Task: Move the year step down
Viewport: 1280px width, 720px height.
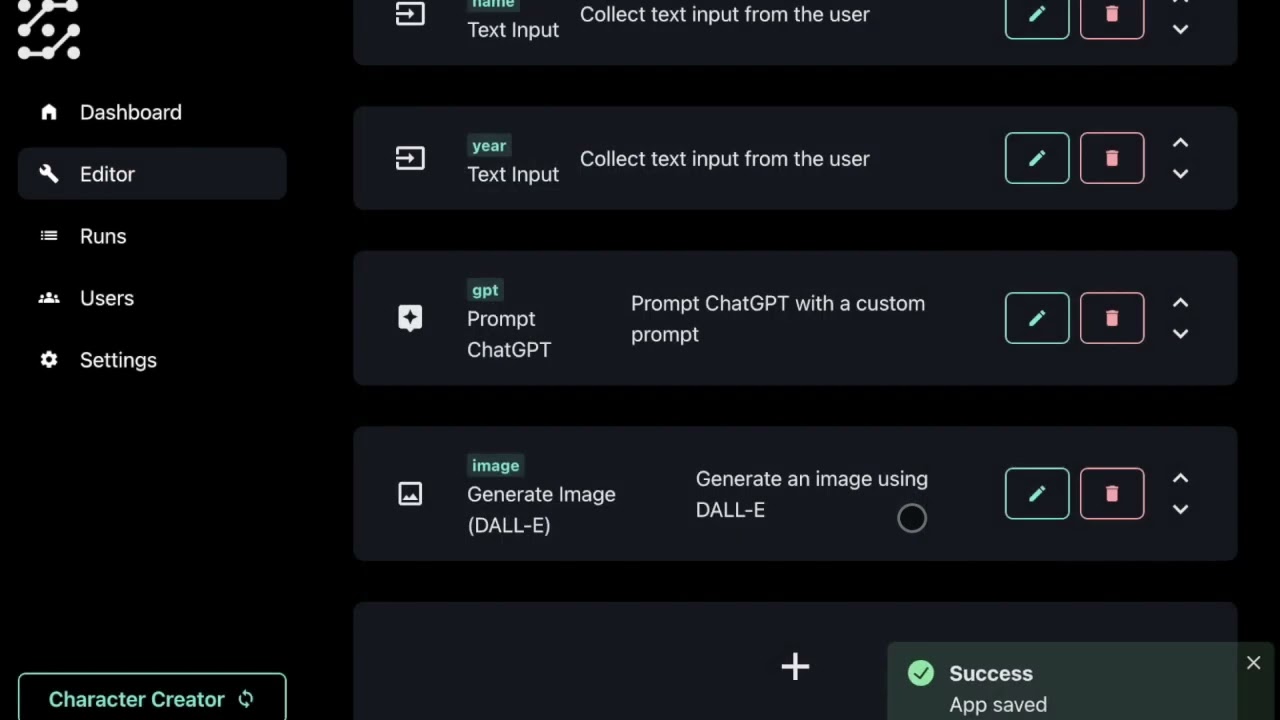Action: 1180,174
